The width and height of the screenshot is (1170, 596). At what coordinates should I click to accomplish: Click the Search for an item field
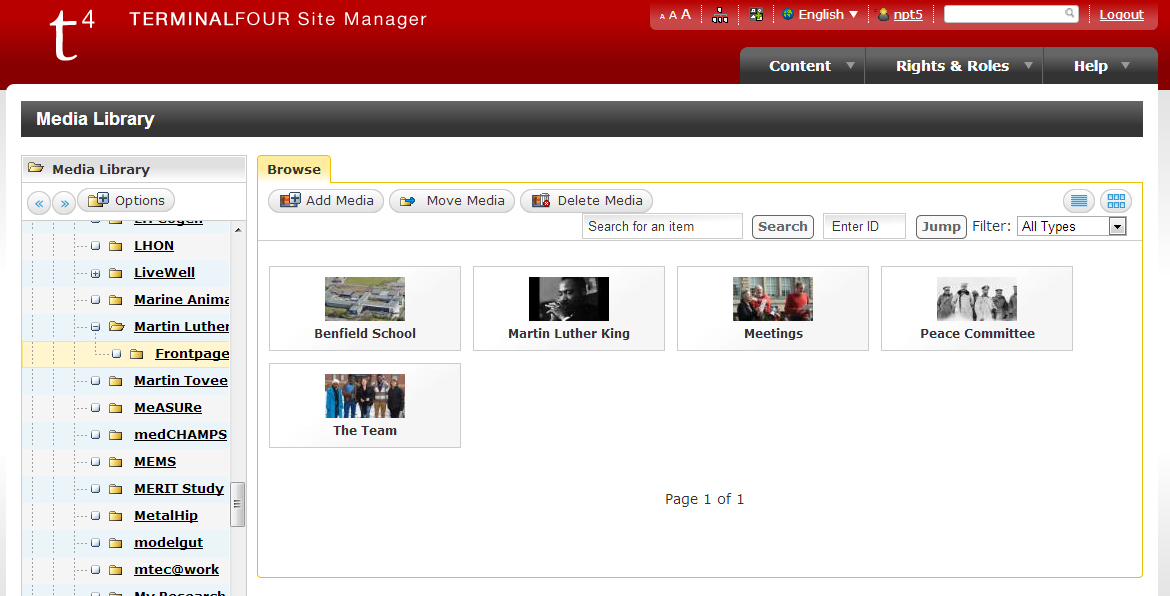[x=662, y=227]
